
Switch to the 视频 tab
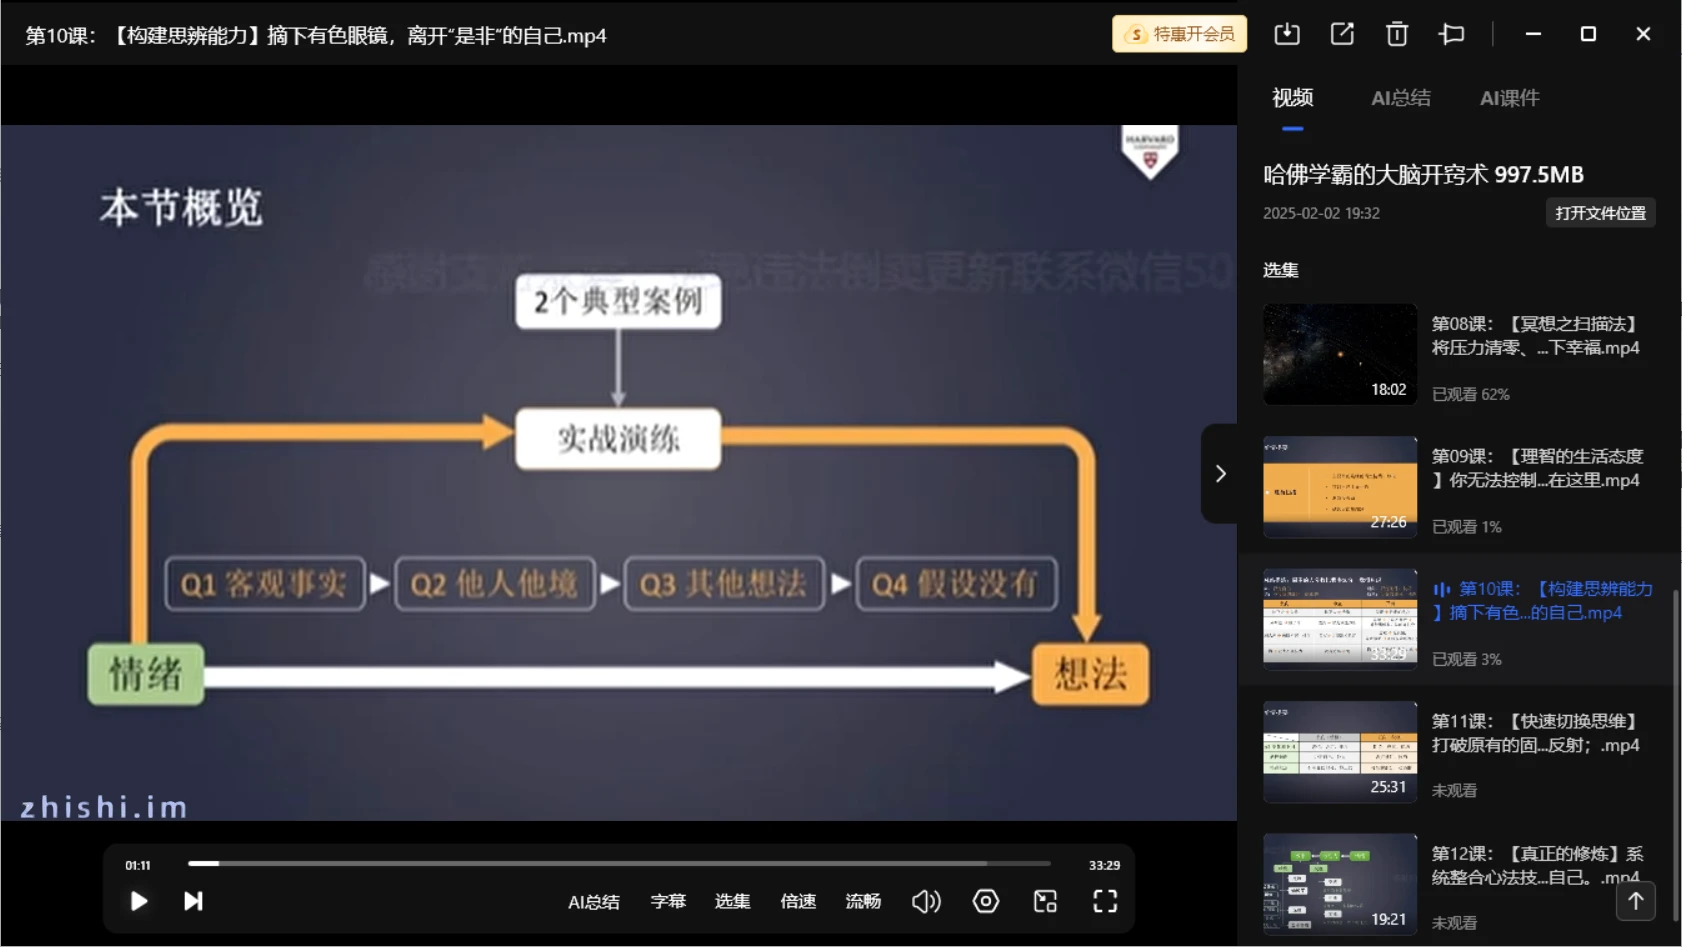[1292, 98]
